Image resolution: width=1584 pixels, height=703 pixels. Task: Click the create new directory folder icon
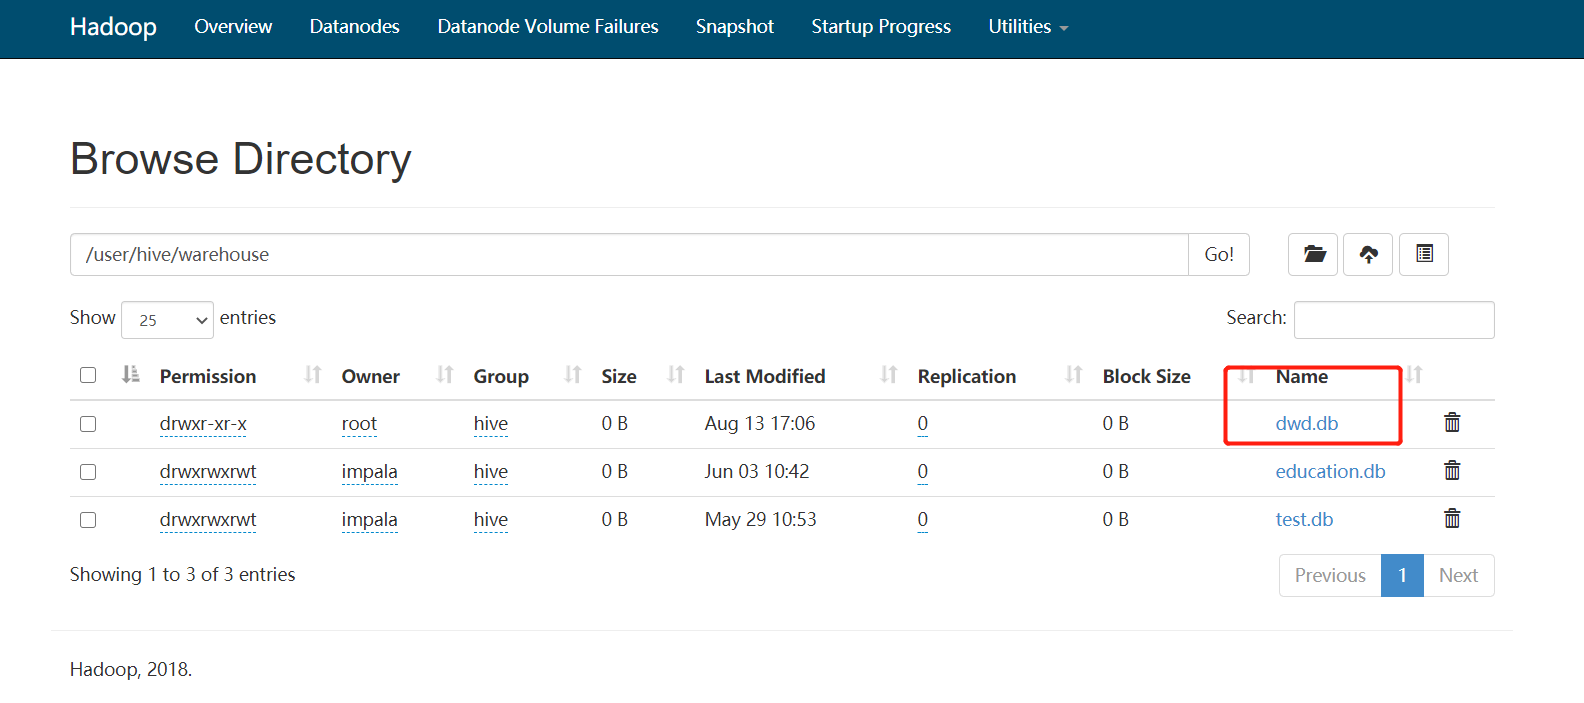tap(1314, 254)
